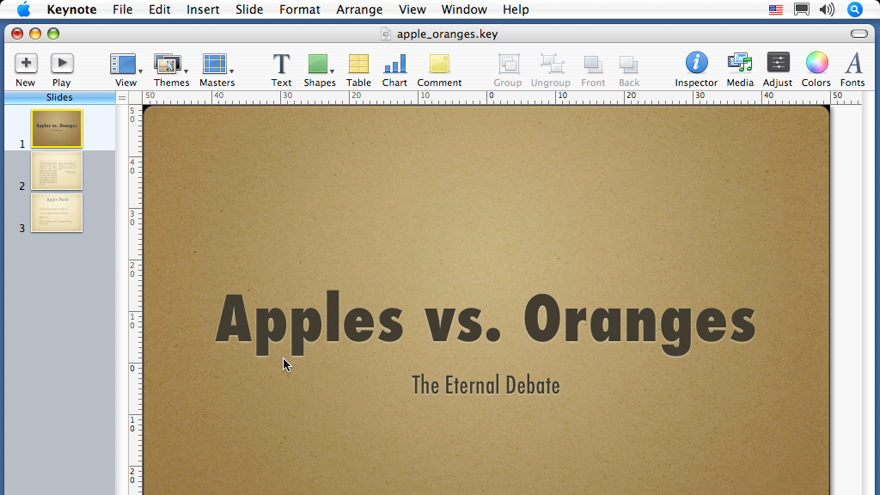Open the Insert menu
This screenshot has width=880, height=495.
(203, 10)
